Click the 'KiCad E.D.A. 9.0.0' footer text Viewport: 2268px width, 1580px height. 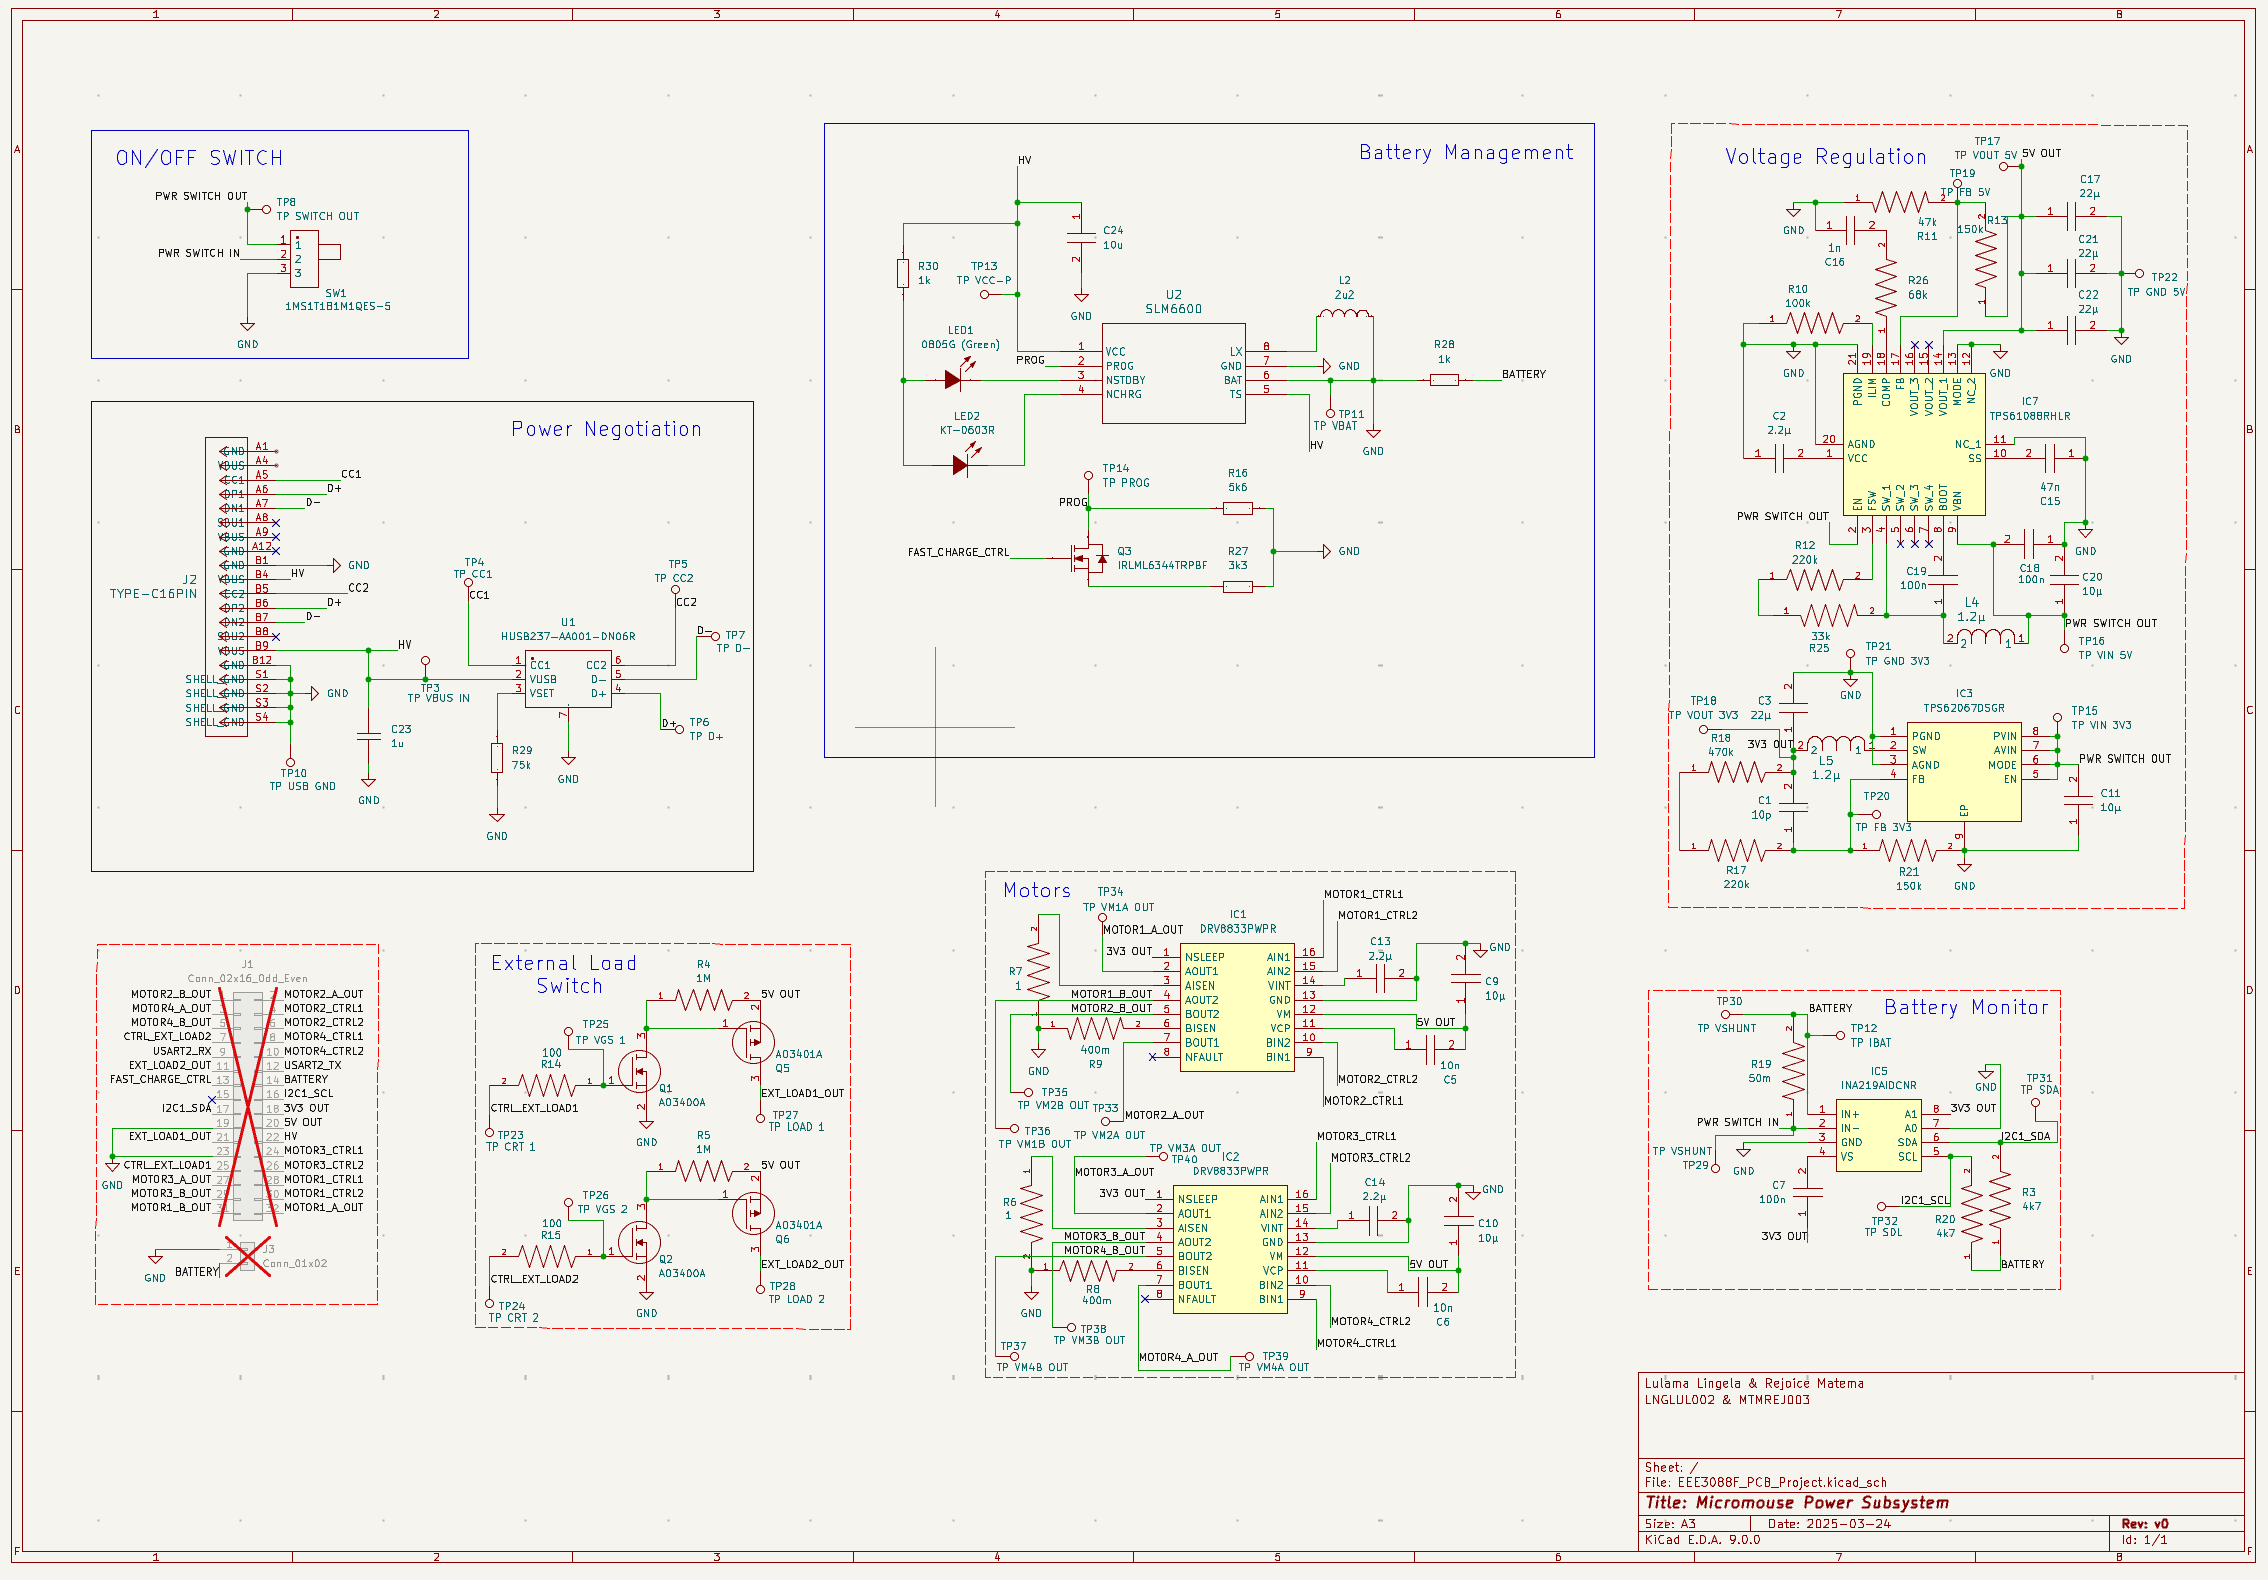click(x=1702, y=1540)
